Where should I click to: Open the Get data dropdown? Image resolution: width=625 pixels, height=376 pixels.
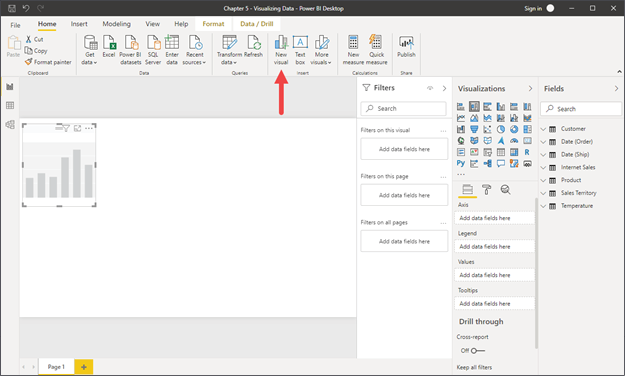coord(90,50)
